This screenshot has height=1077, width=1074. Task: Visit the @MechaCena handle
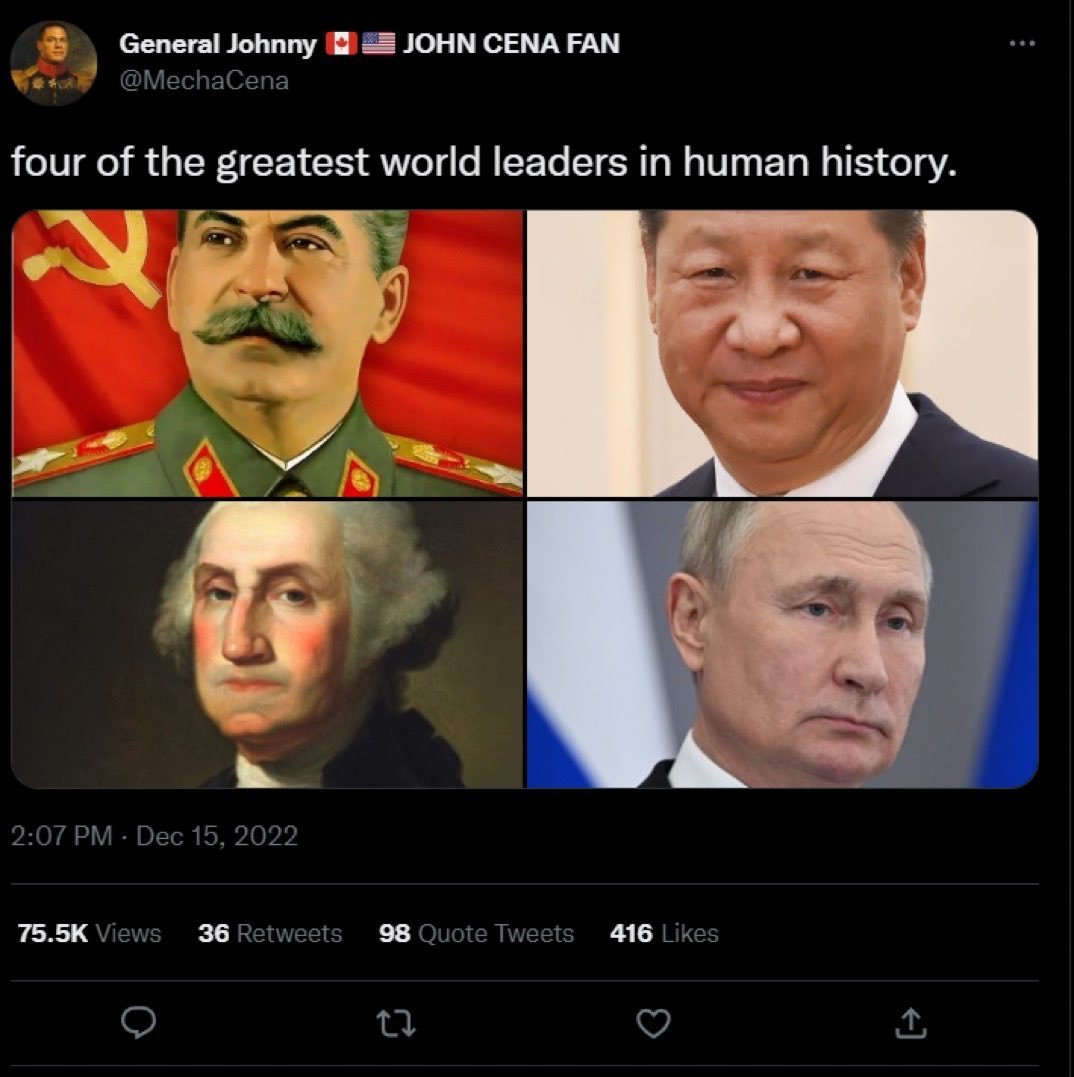[x=204, y=81]
